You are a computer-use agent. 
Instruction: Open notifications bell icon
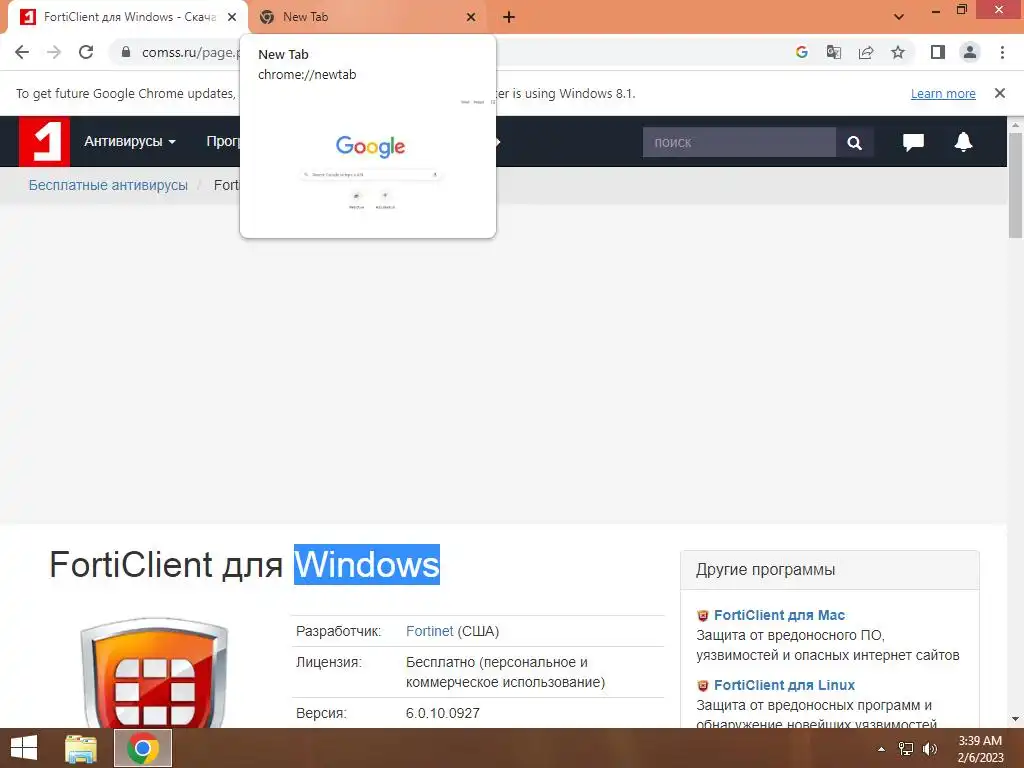963,142
